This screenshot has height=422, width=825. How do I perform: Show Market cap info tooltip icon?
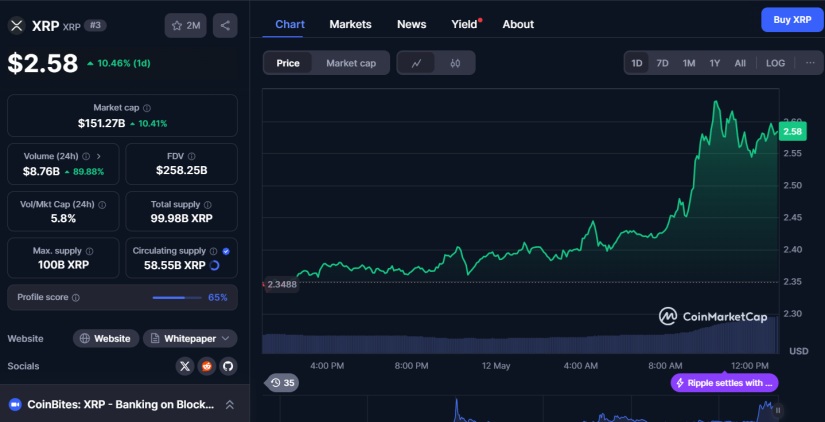pyautogui.click(x=147, y=108)
